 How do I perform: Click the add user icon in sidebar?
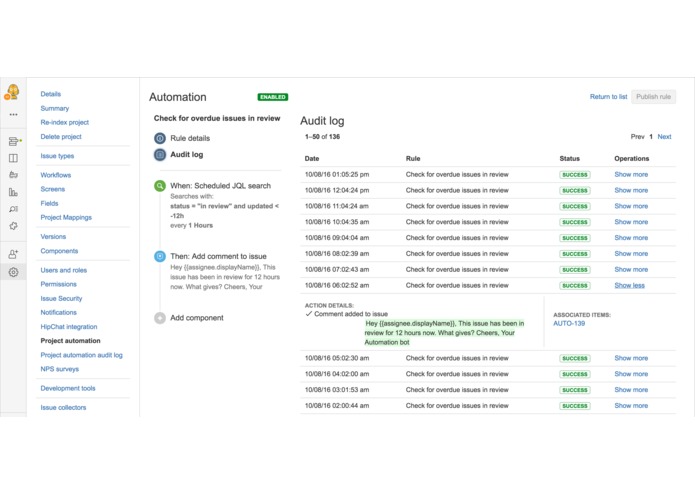pos(13,254)
